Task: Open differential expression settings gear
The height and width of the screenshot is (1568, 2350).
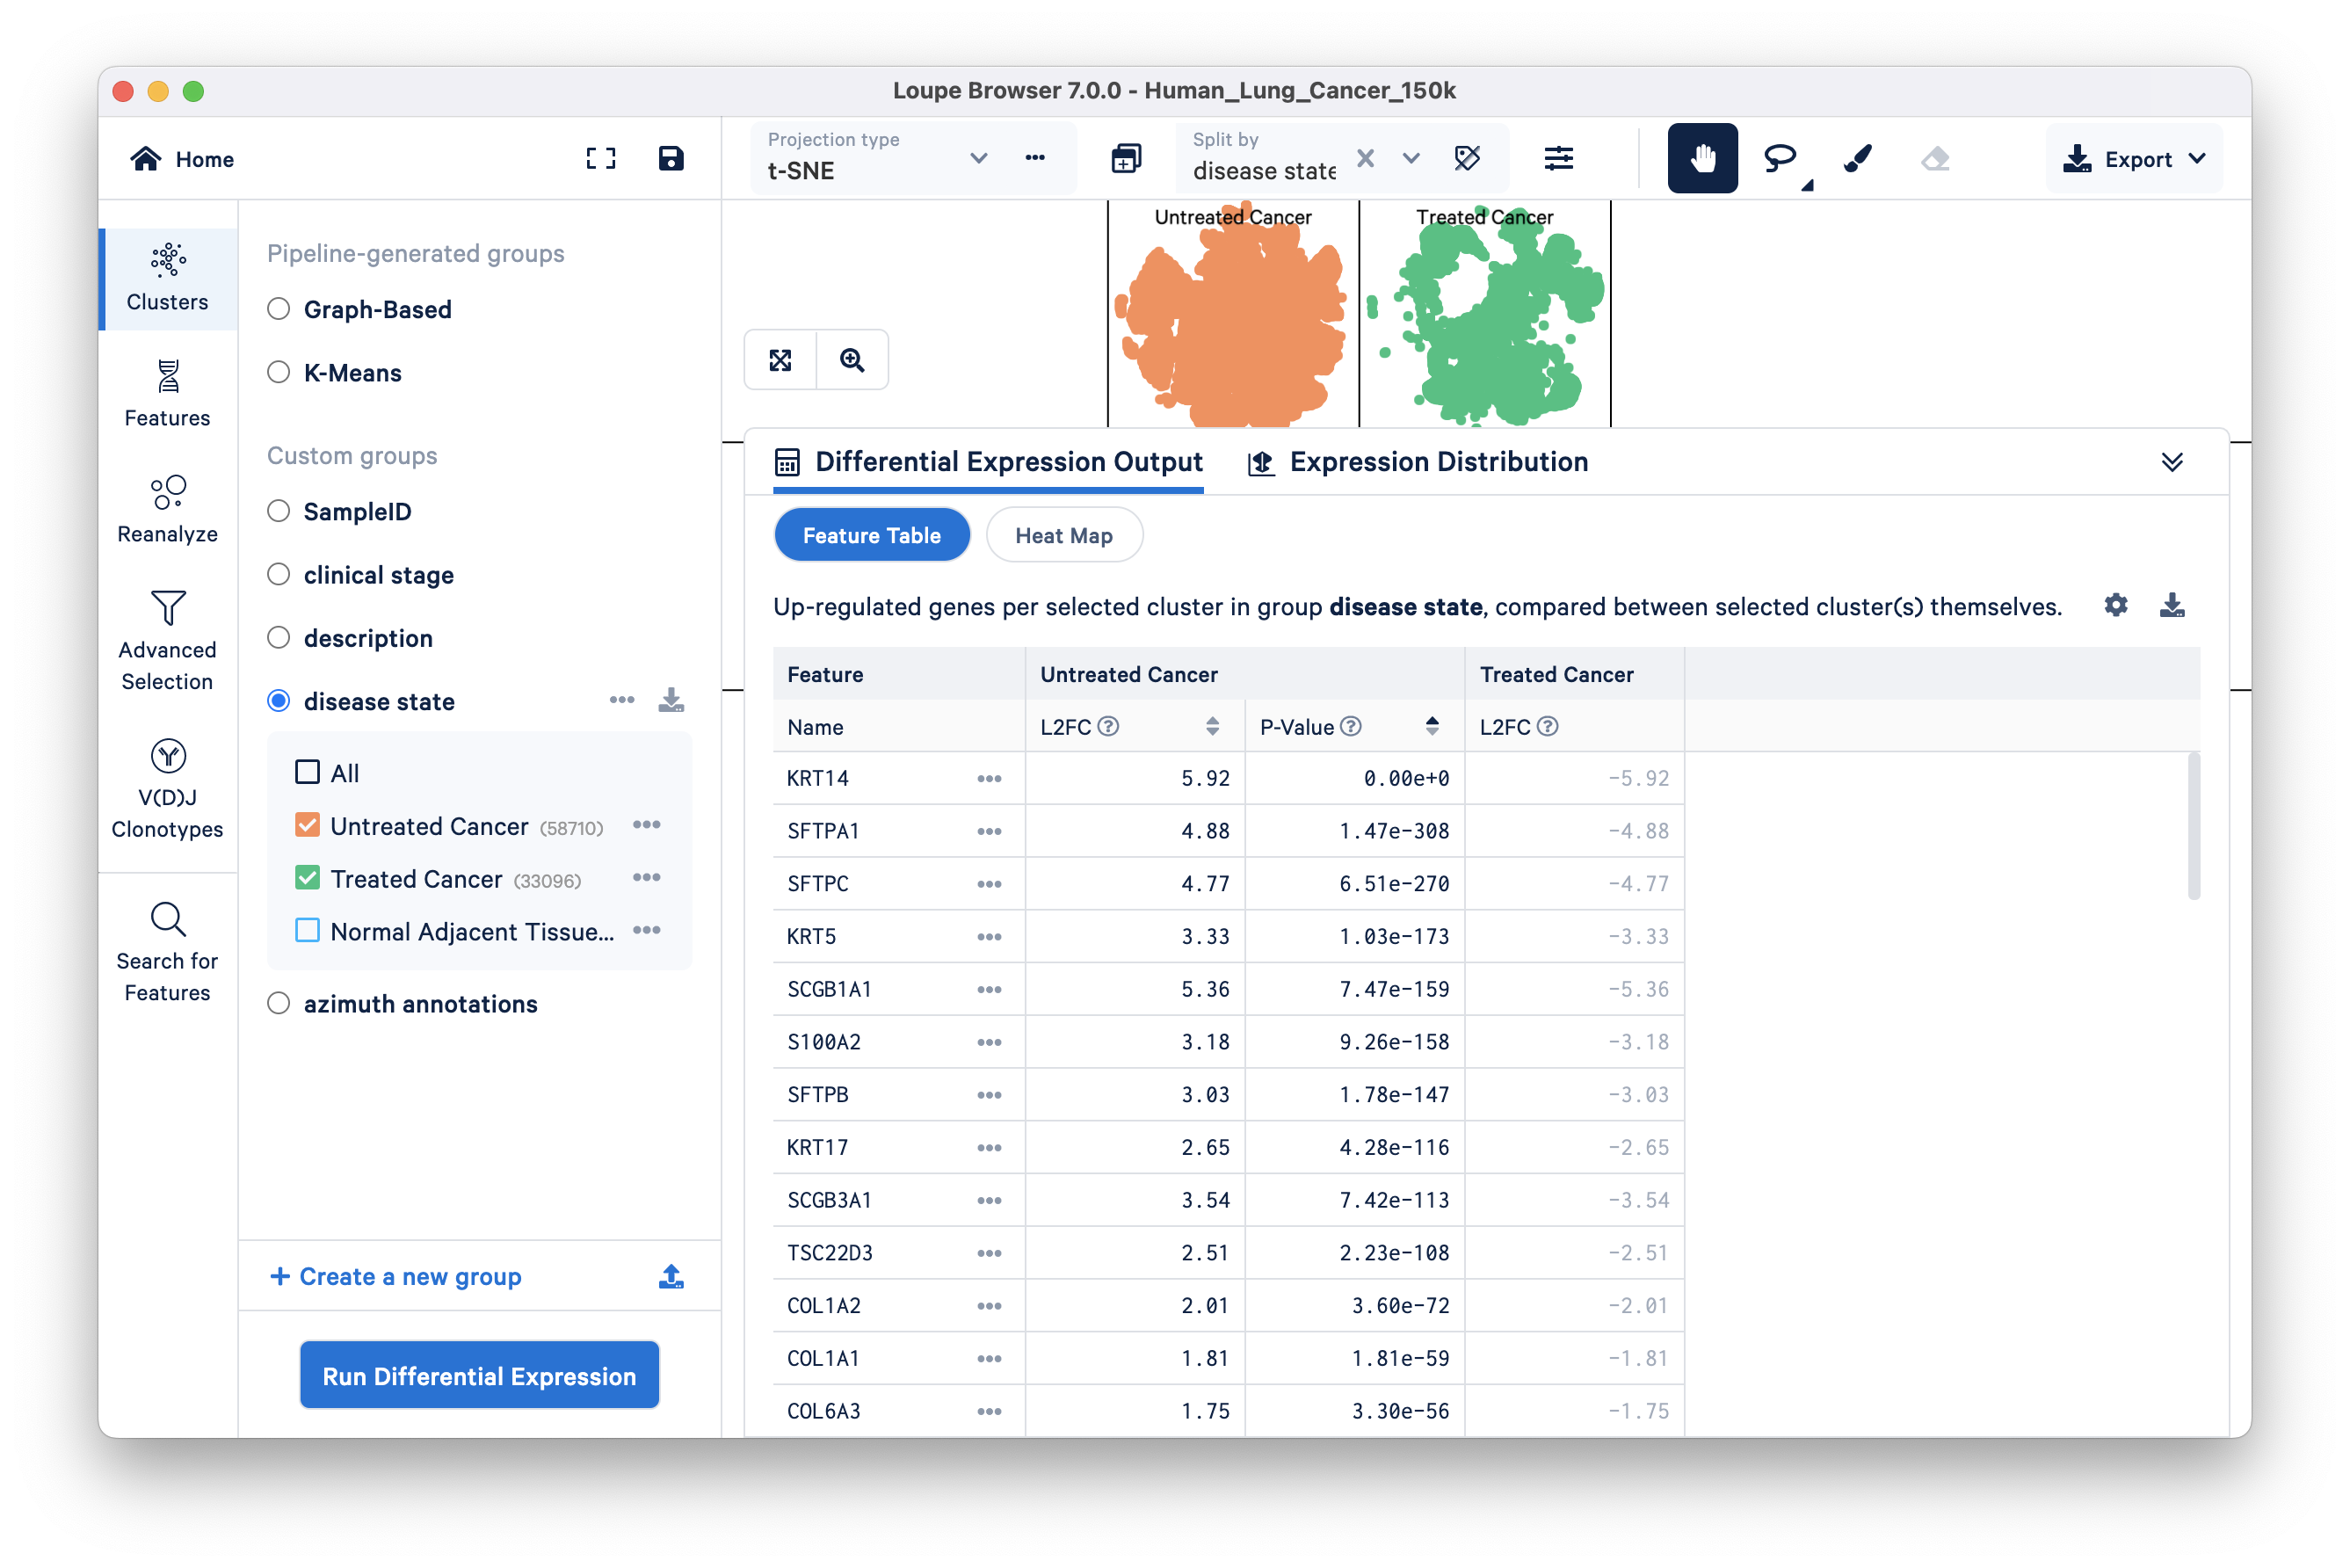Action: pyautogui.click(x=2115, y=605)
